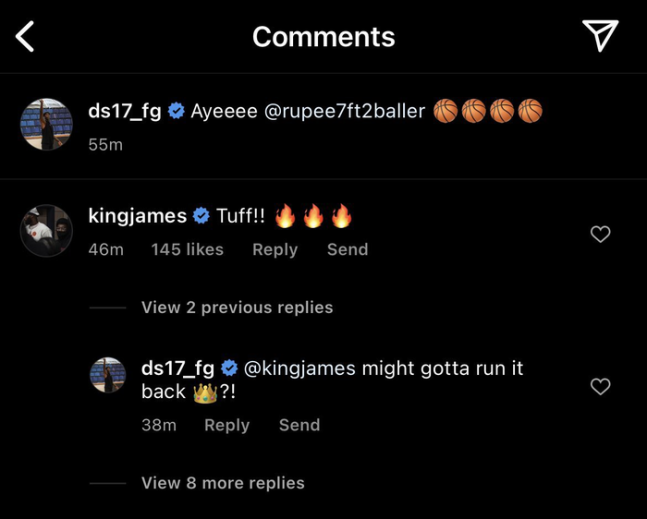Open direct share paper plane icon

(x=600, y=36)
